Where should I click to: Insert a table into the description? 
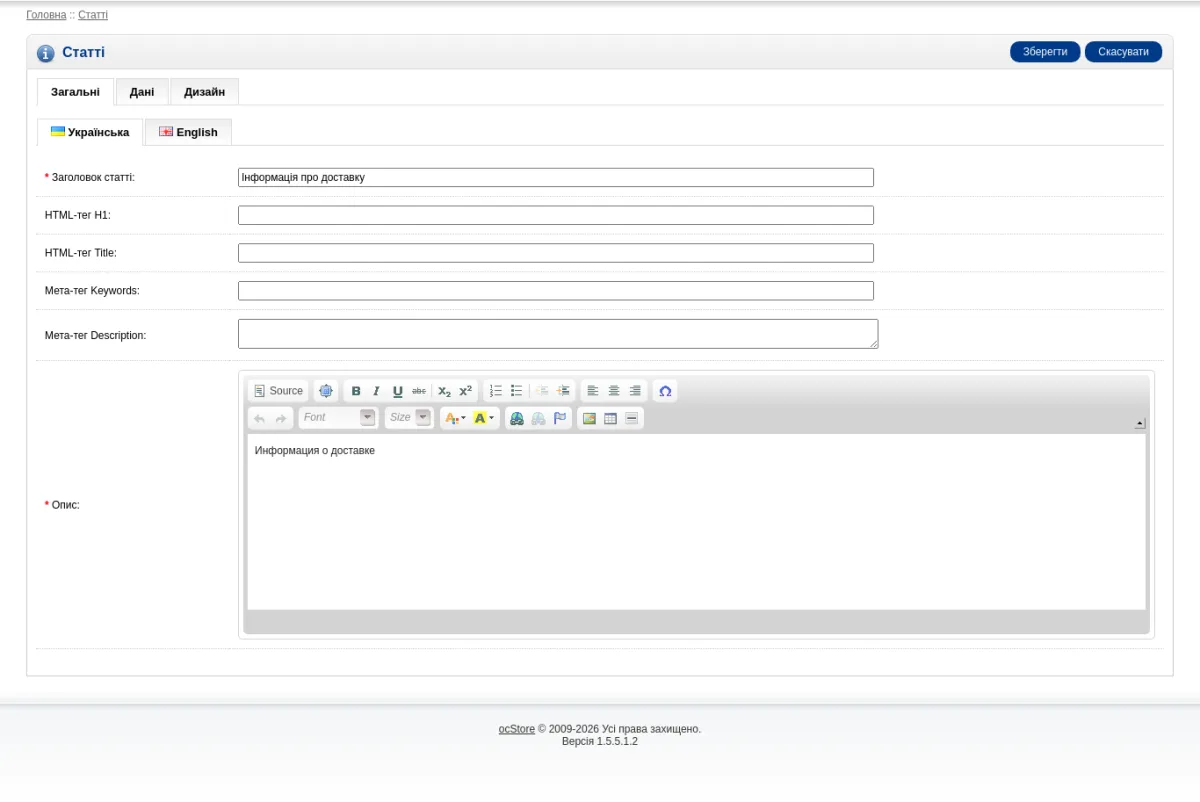610,418
